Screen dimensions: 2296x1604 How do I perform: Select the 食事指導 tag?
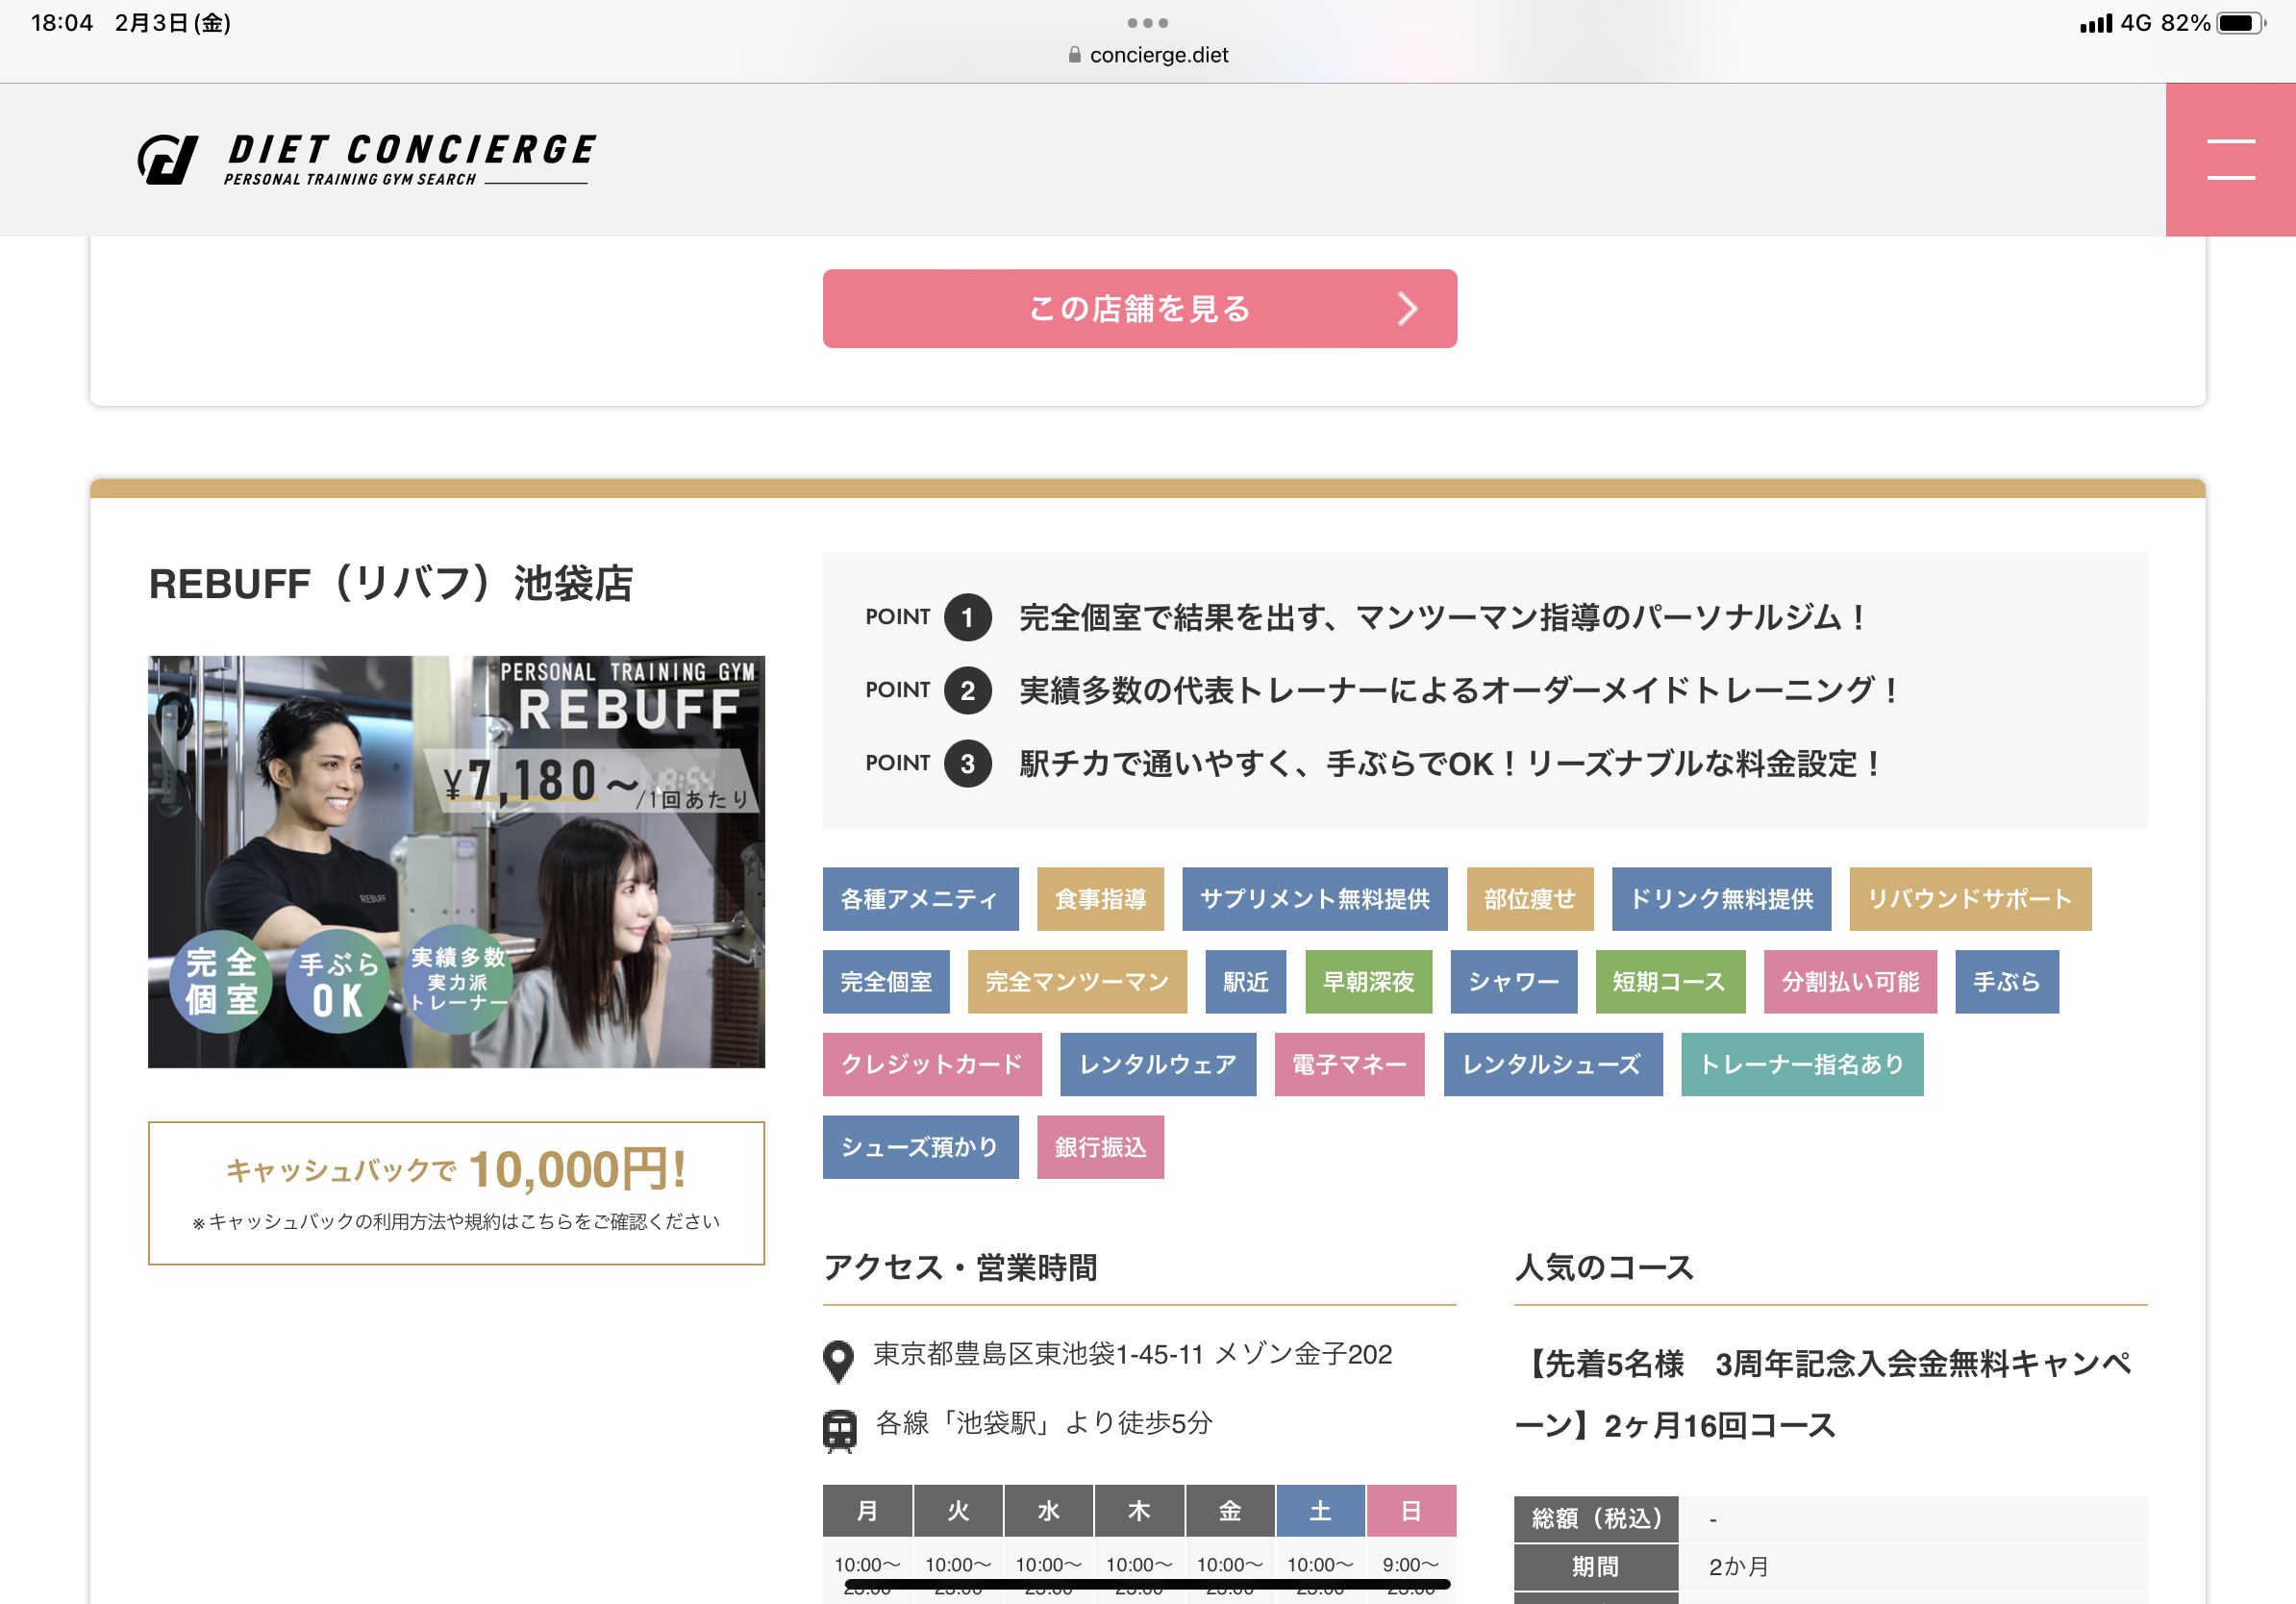1100,899
